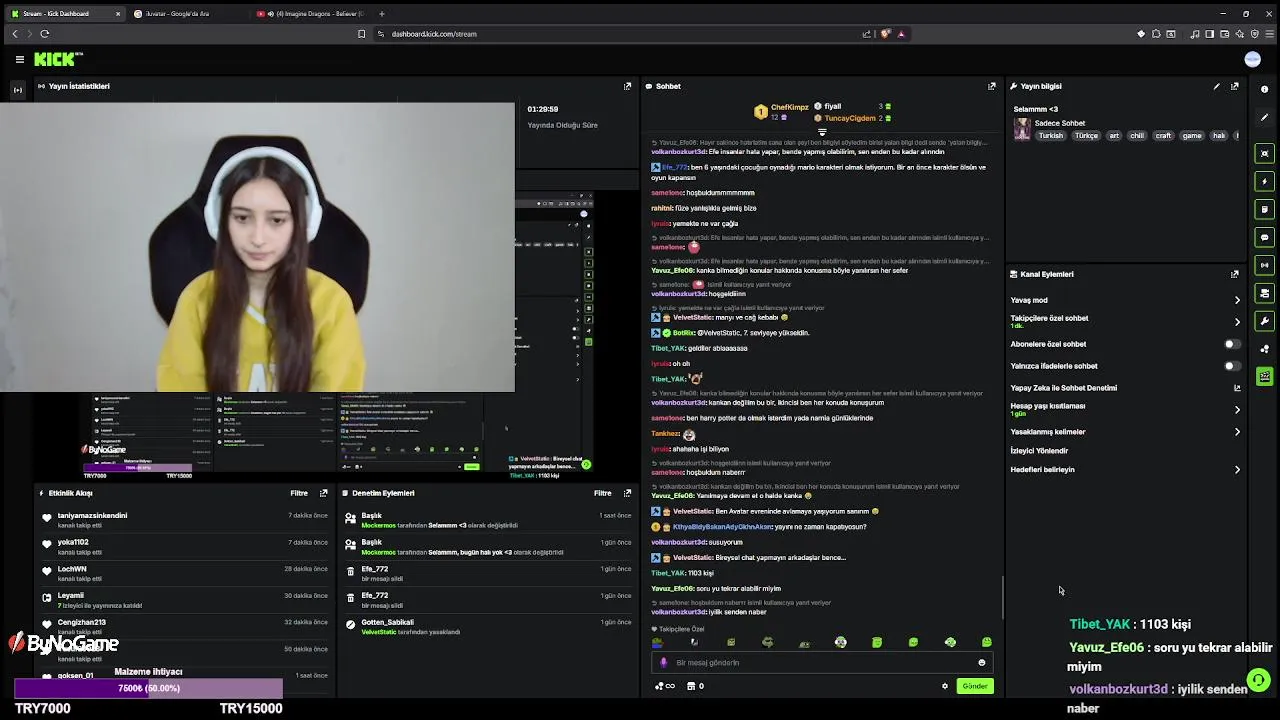Open the user avatar menu
This screenshot has width=1280, height=720.
pyautogui.click(x=1252, y=60)
